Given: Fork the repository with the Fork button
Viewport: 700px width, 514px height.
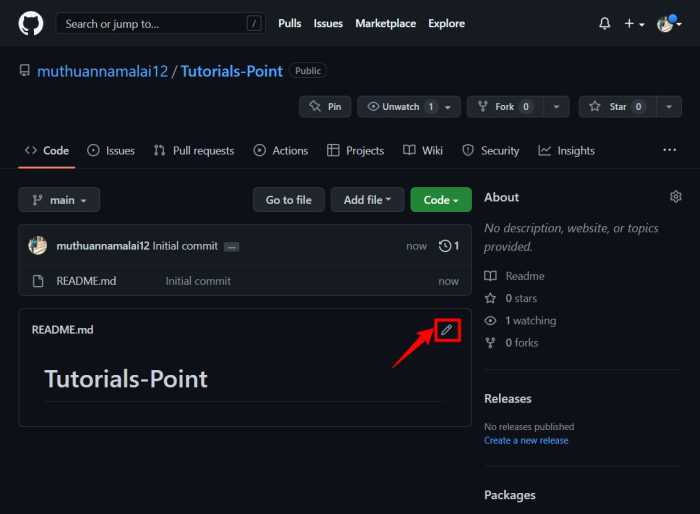Looking at the screenshot, I should coord(505,107).
